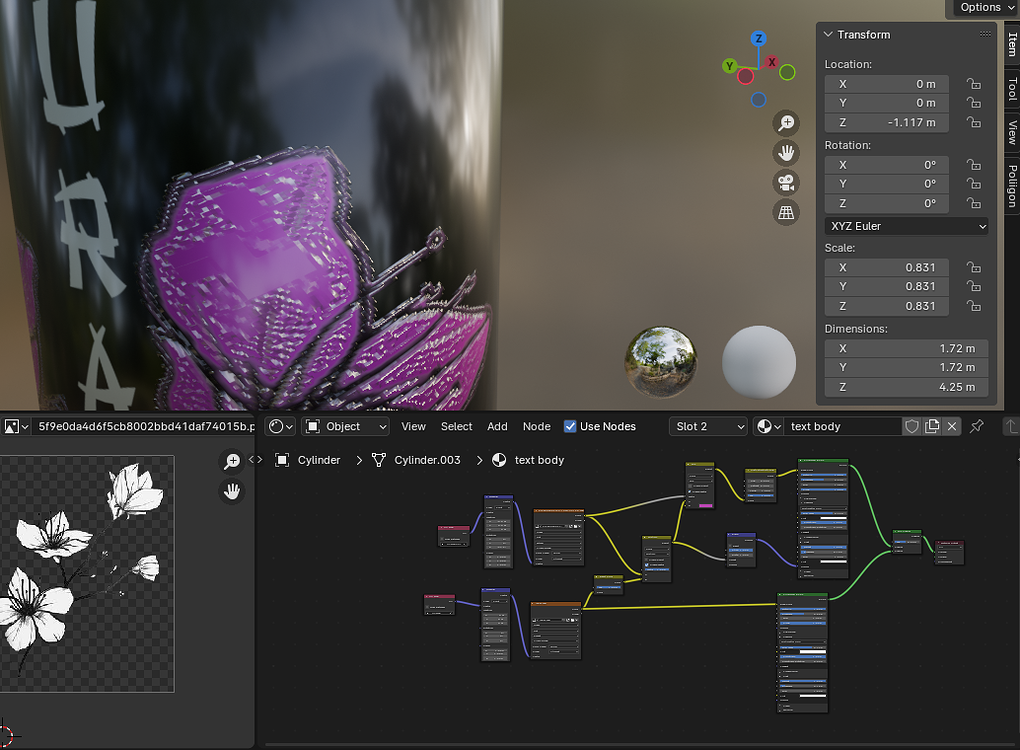Lock the Location X axis
The image size is (1020, 750).
point(973,84)
